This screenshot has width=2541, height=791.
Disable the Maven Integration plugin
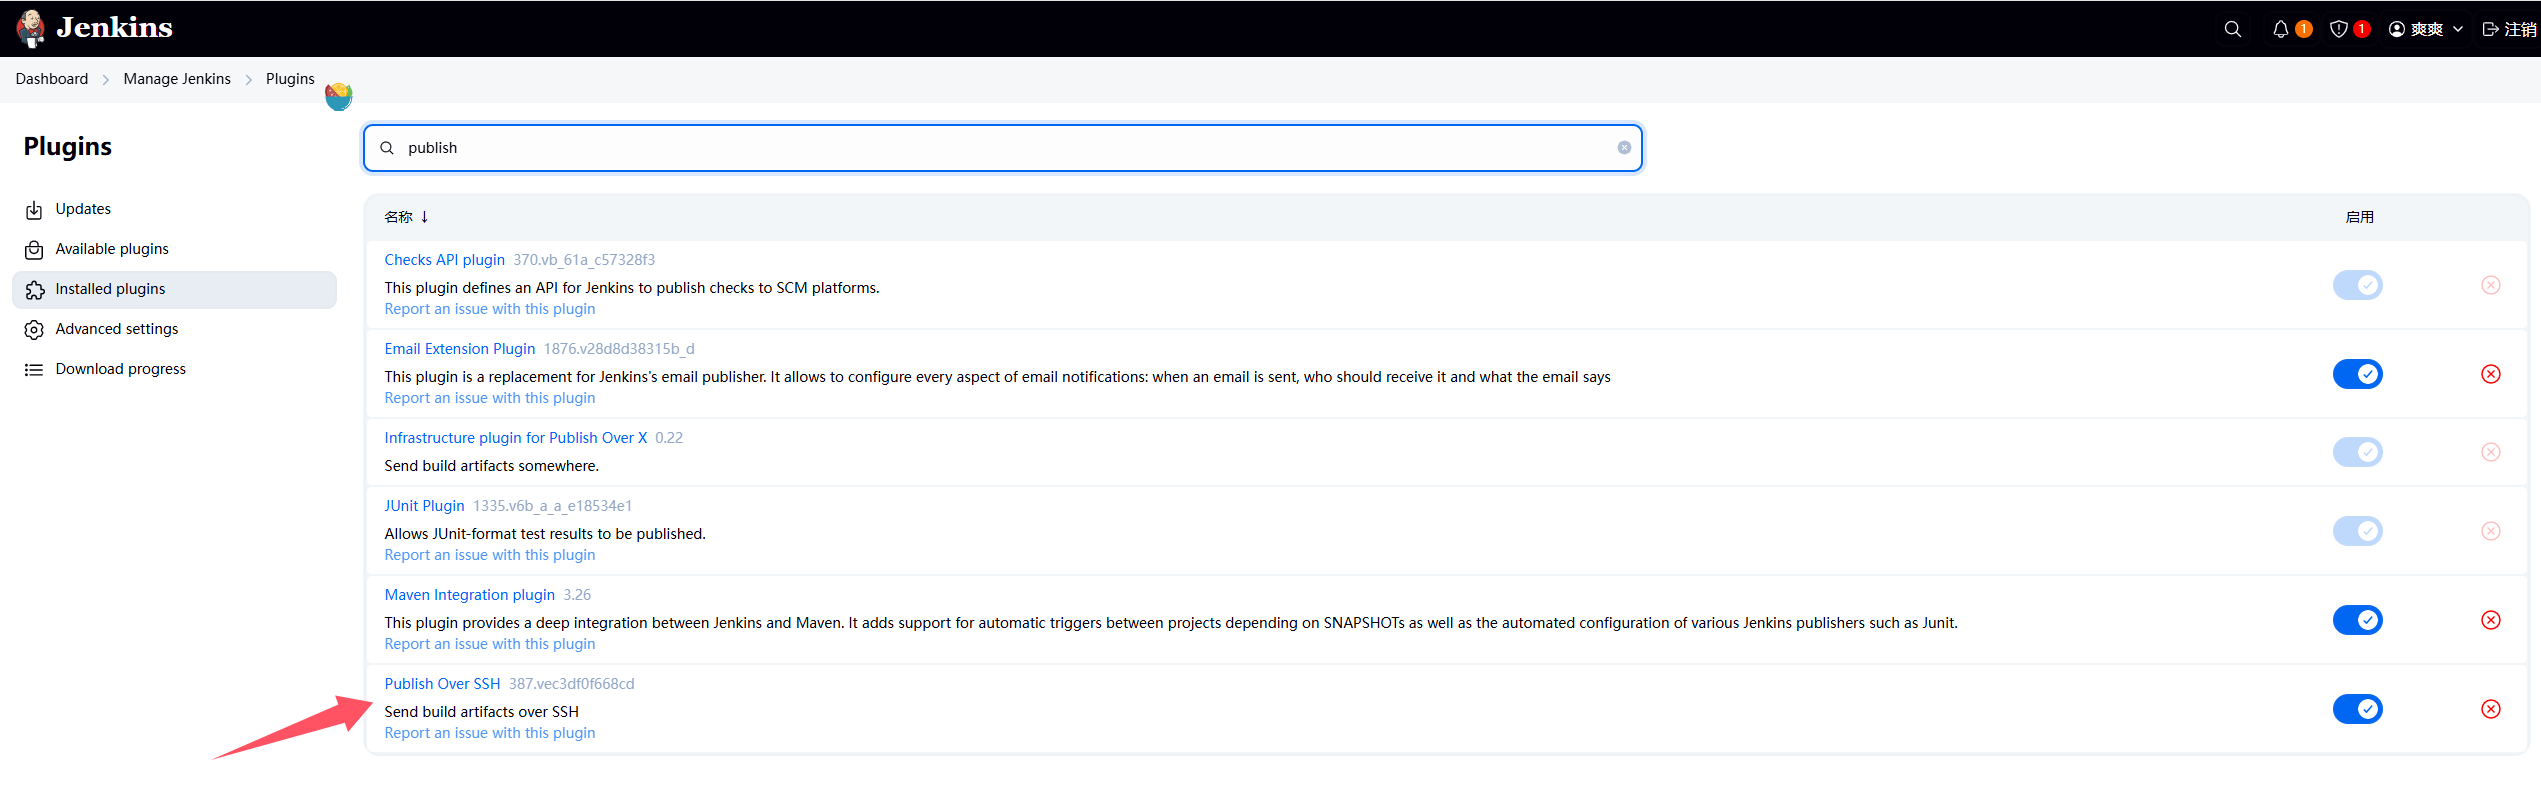(x=2358, y=620)
